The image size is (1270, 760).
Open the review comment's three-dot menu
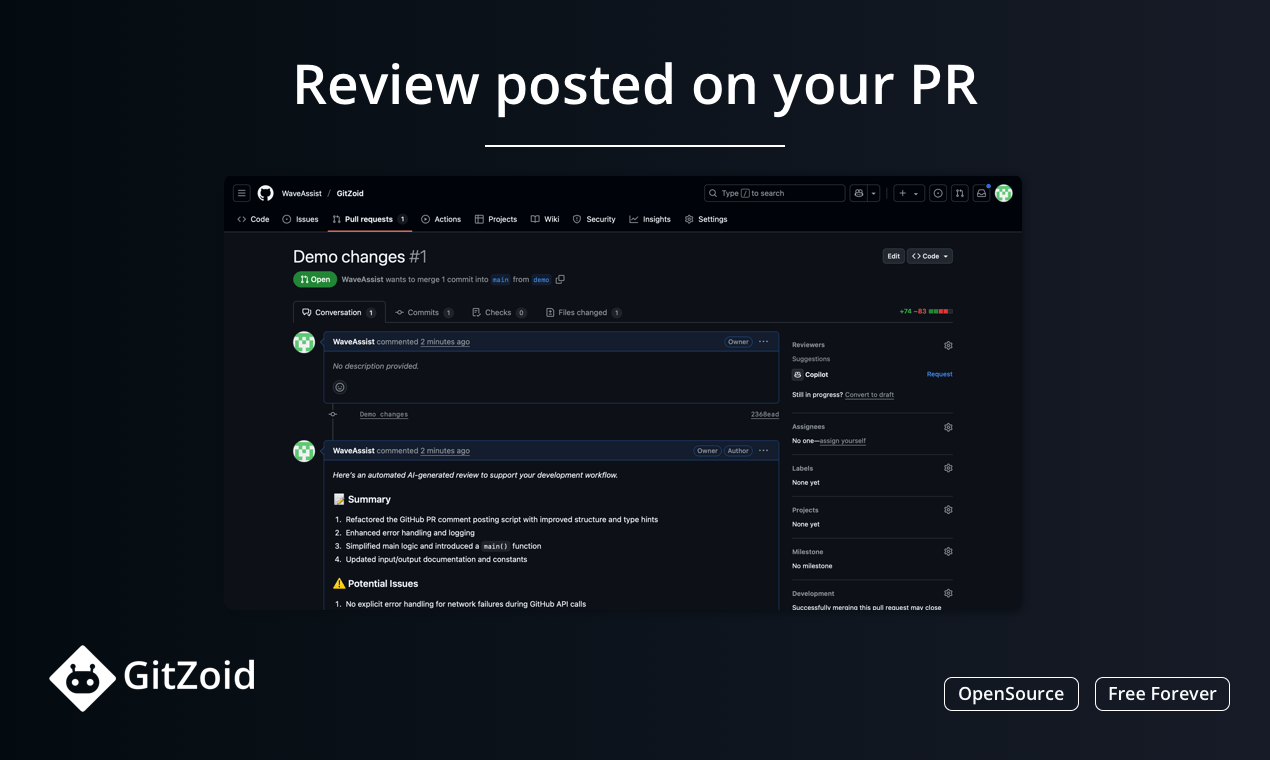click(x=764, y=451)
